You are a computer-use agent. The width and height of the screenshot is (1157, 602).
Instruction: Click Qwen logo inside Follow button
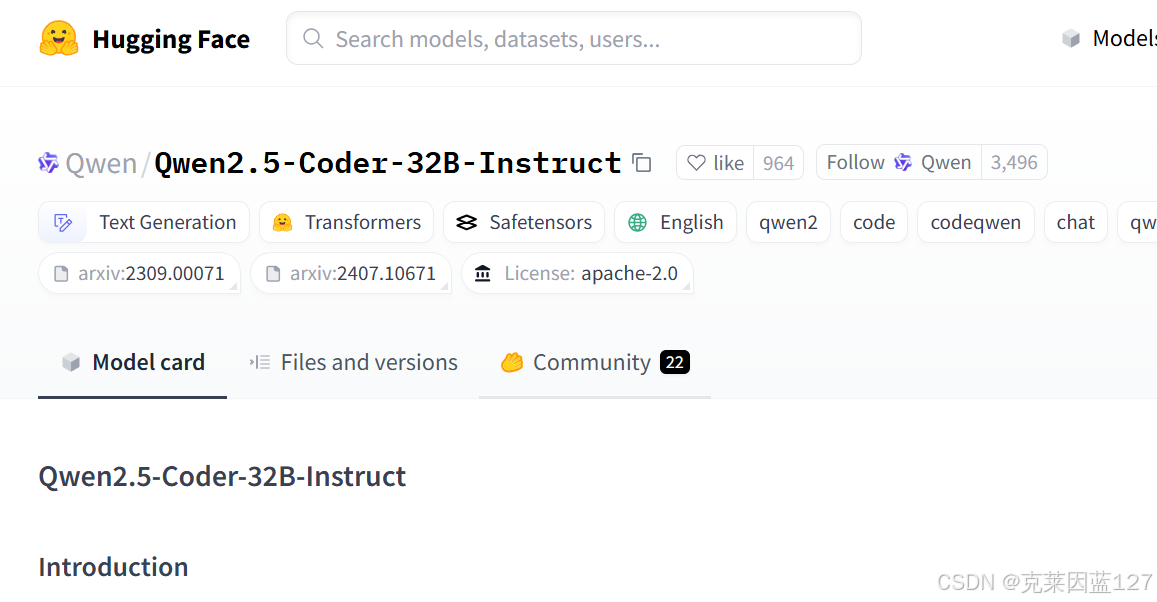tap(903, 162)
